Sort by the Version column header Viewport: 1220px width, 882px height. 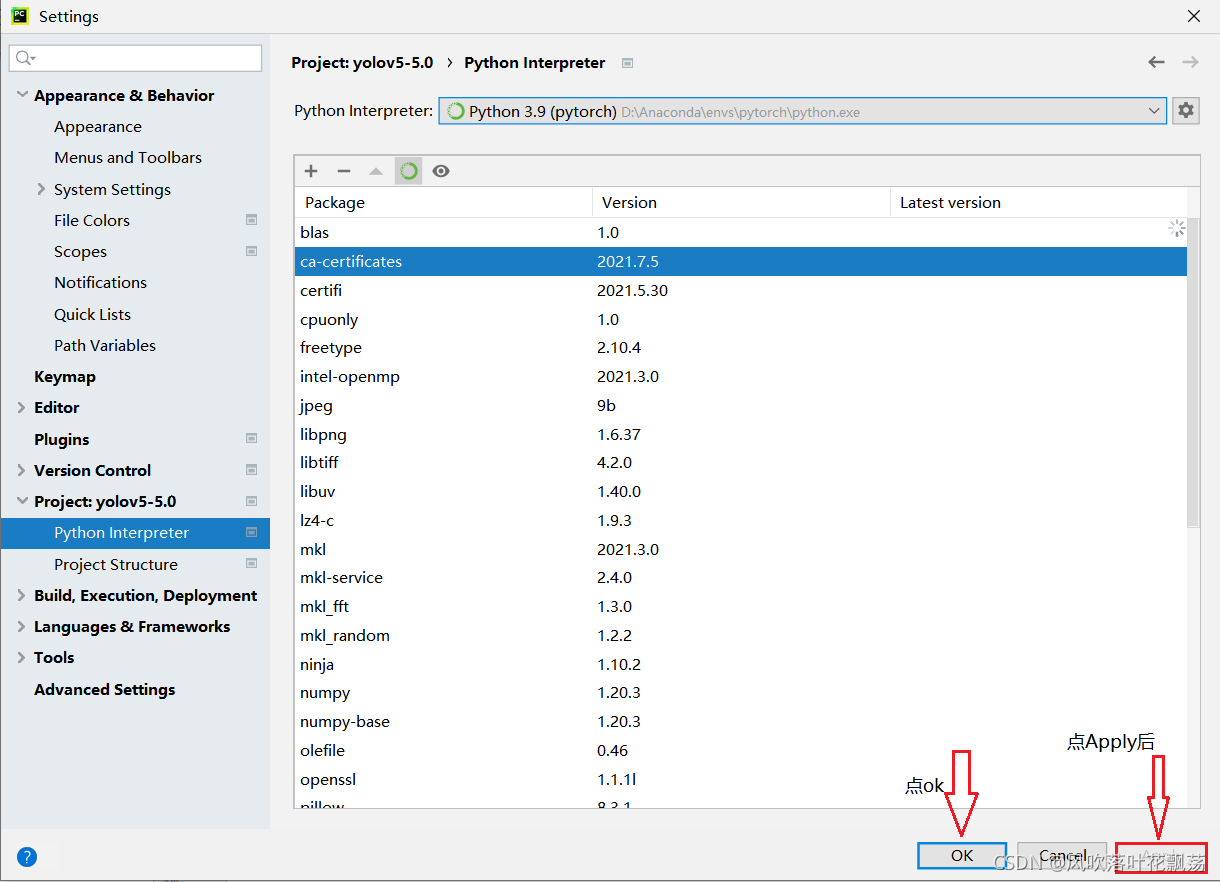pos(741,202)
